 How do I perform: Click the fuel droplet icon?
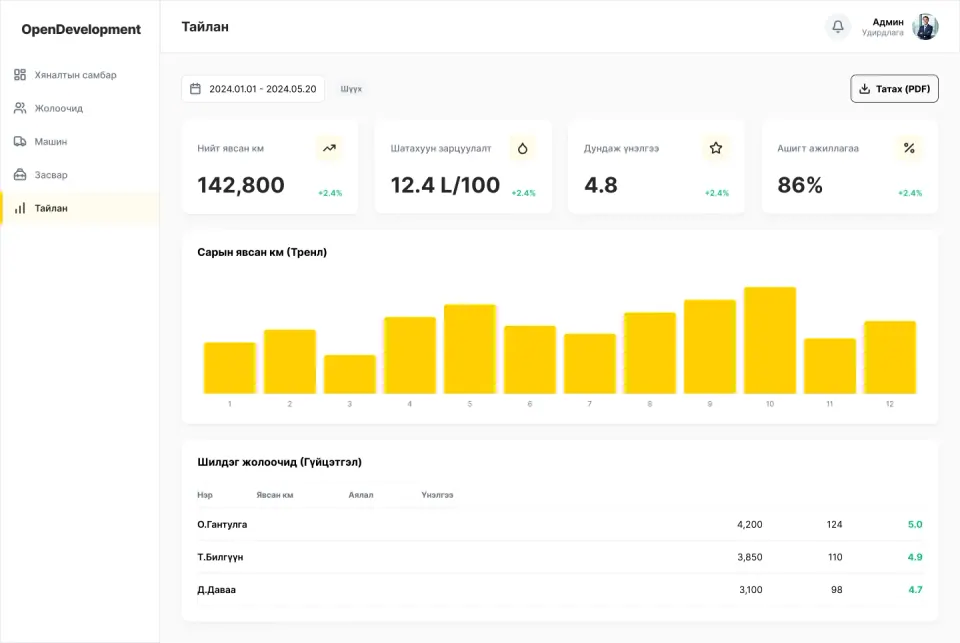tap(522, 148)
